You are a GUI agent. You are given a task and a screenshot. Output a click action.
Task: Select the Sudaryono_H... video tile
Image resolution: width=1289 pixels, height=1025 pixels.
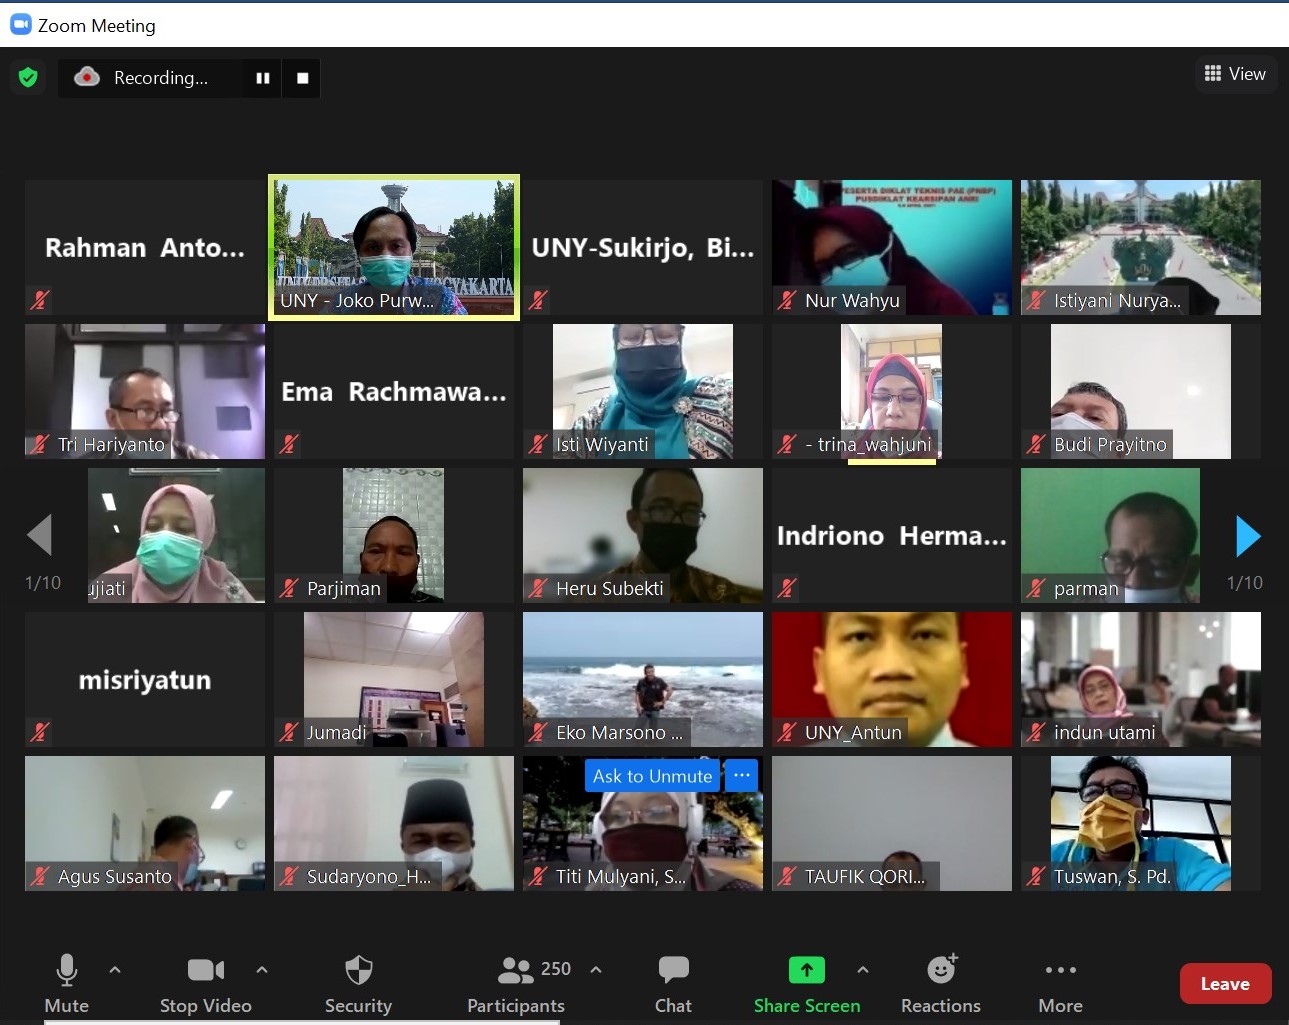click(x=394, y=824)
